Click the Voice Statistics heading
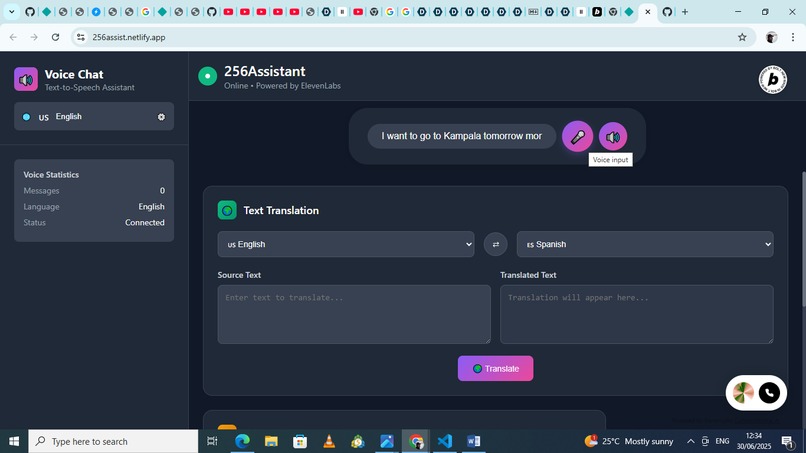806x453 pixels. (x=51, y=175)
